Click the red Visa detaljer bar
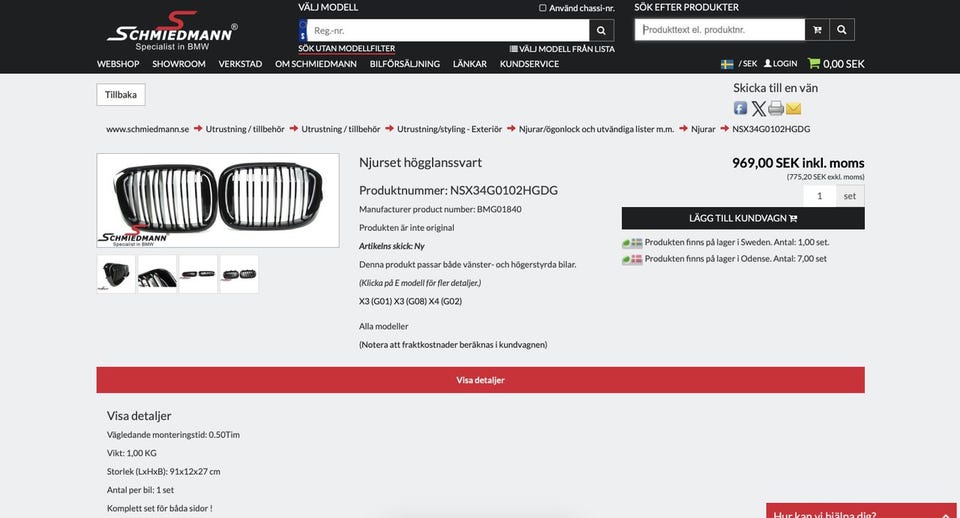This screenshot has width=960, height=518. (x=481, y=380)
